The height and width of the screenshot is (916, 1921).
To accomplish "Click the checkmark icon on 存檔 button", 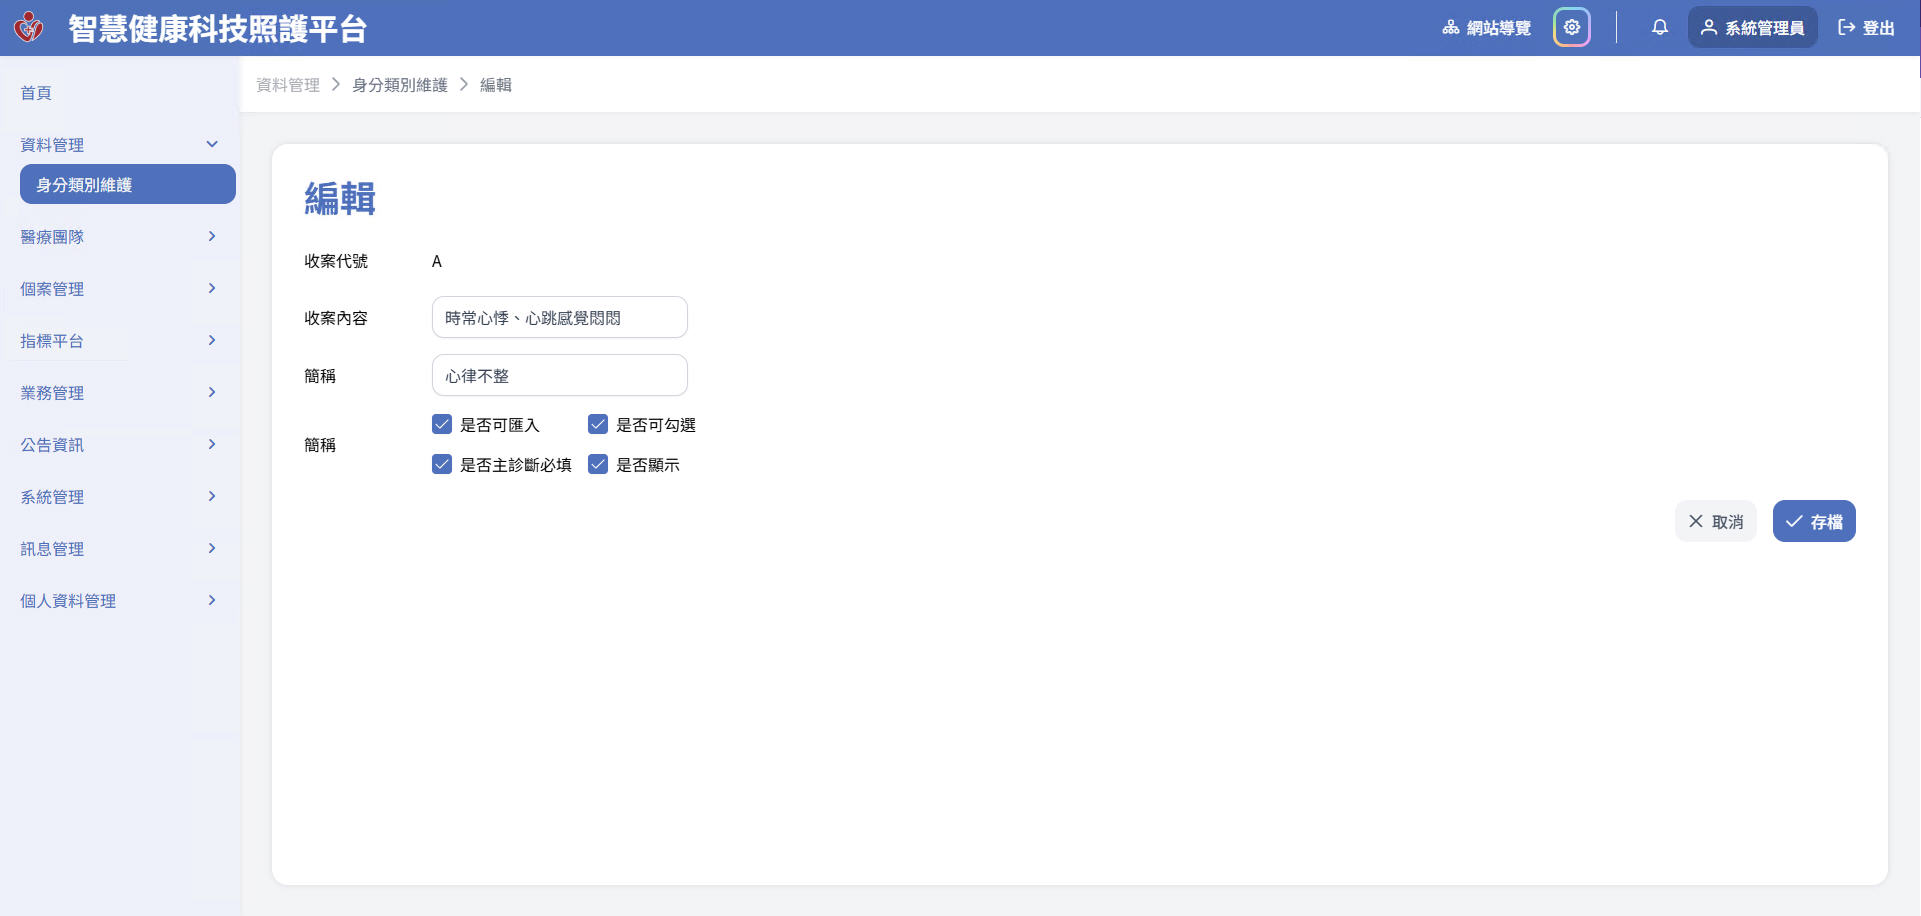I will tap(1794, 522).
